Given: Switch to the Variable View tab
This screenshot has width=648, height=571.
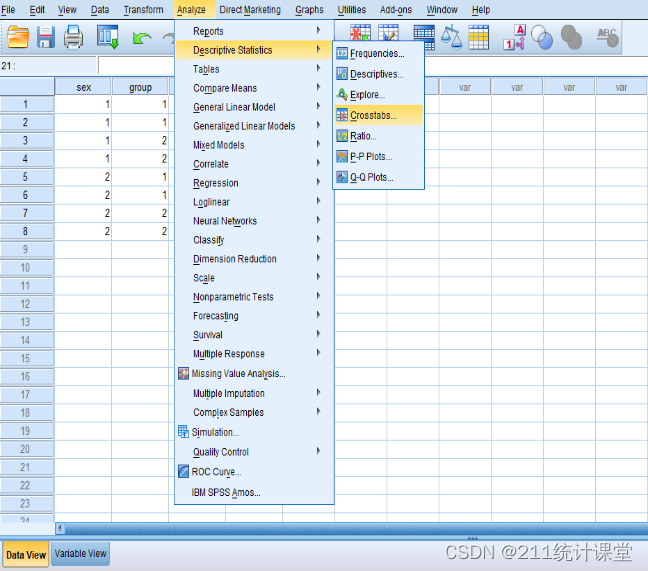Looking at the screenshot, I should 81,554.
